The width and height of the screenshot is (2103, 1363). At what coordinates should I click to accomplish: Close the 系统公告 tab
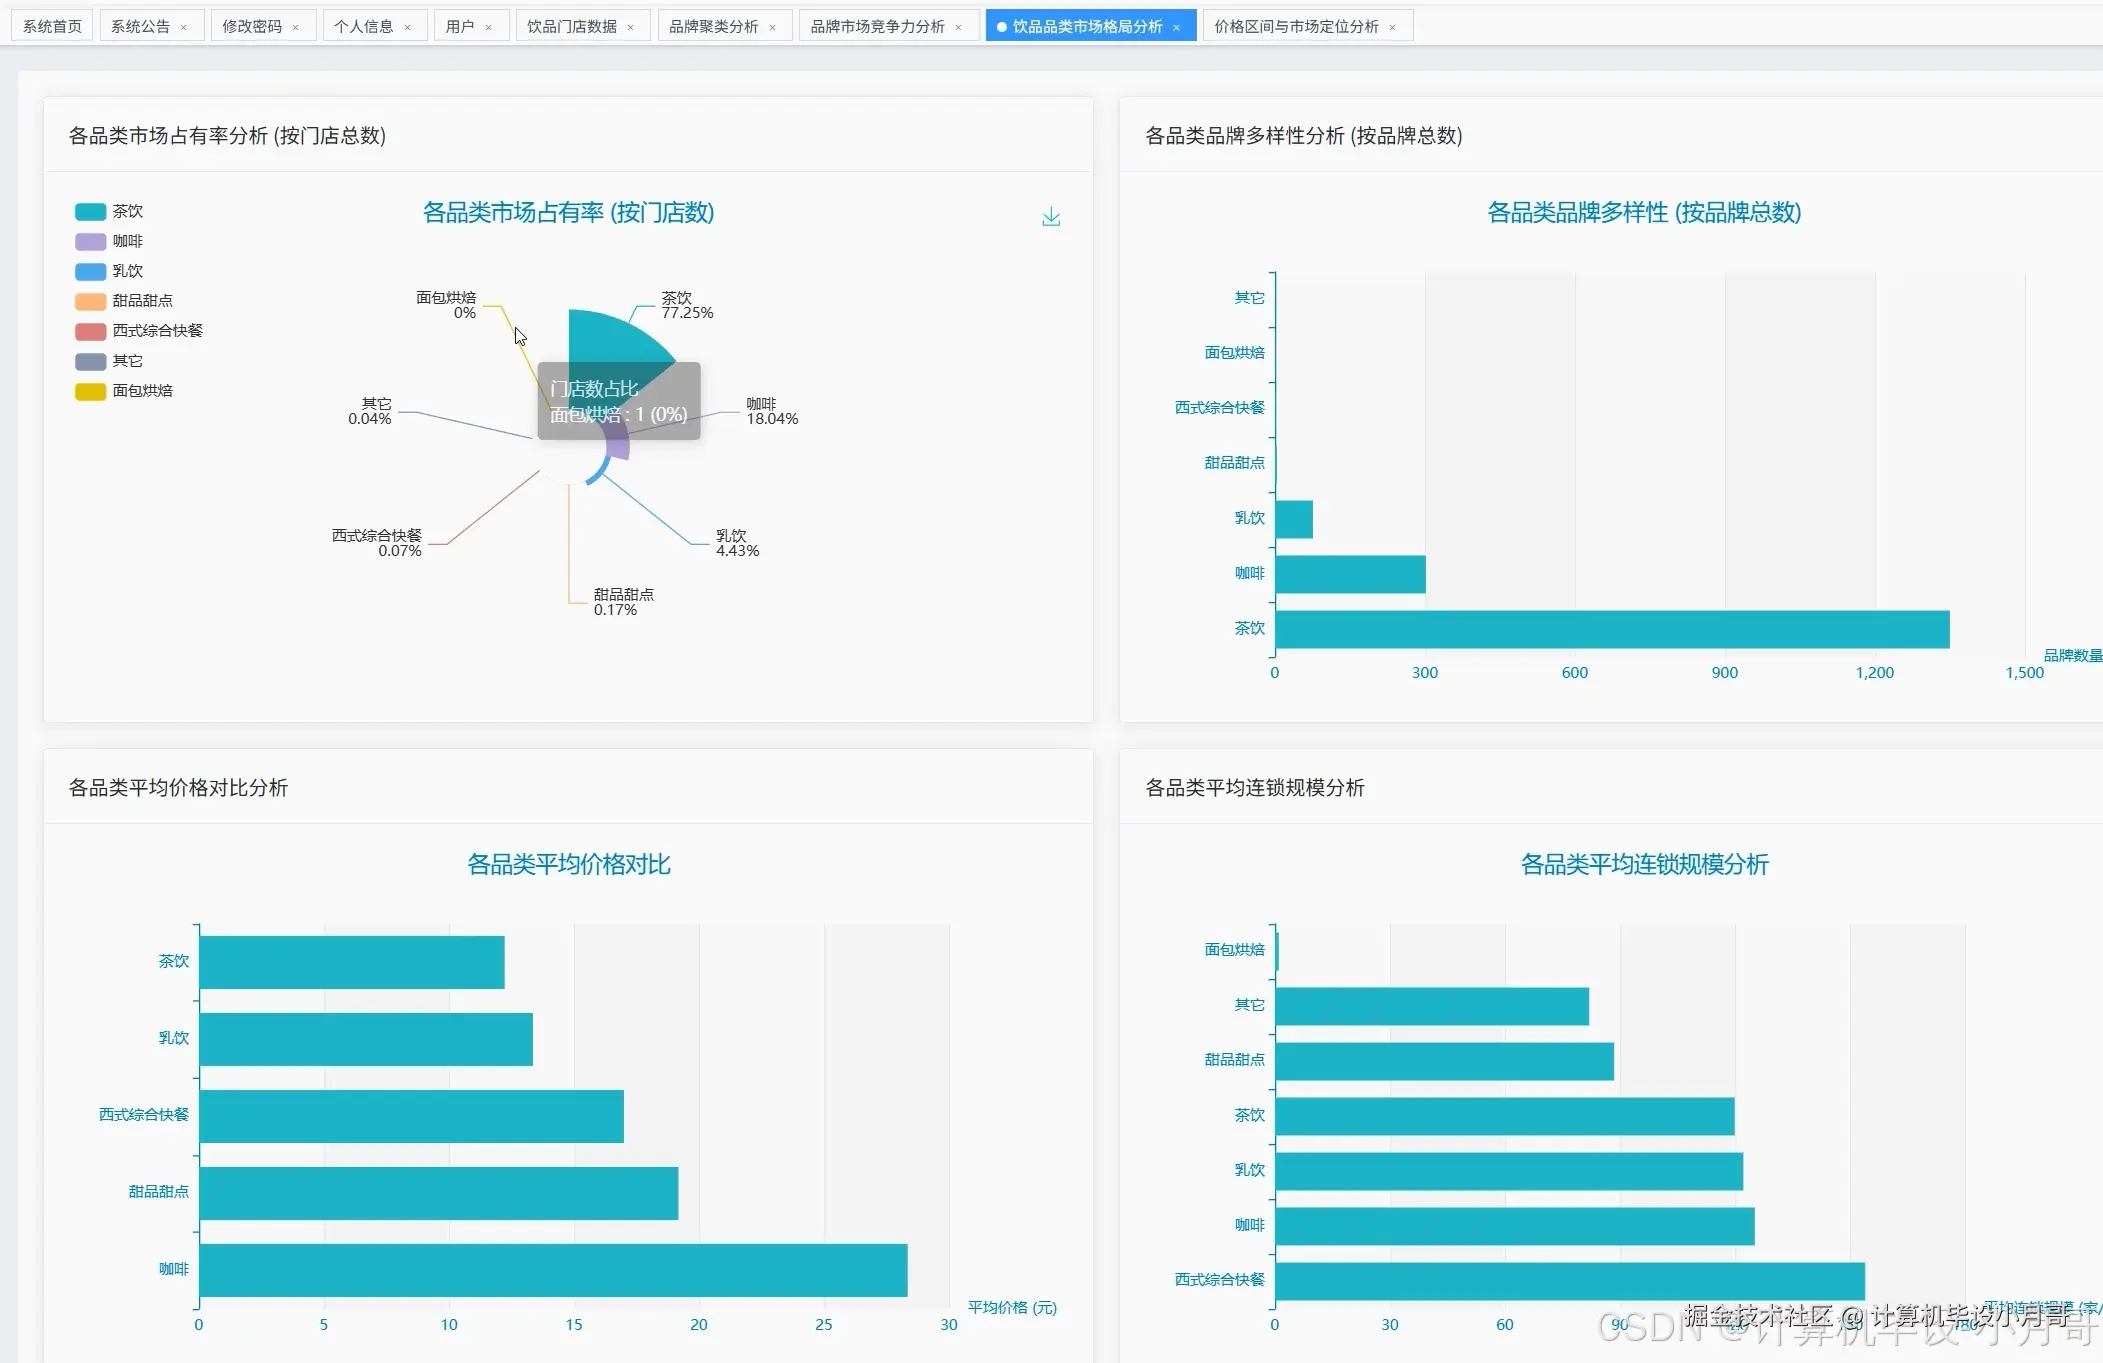184,28
